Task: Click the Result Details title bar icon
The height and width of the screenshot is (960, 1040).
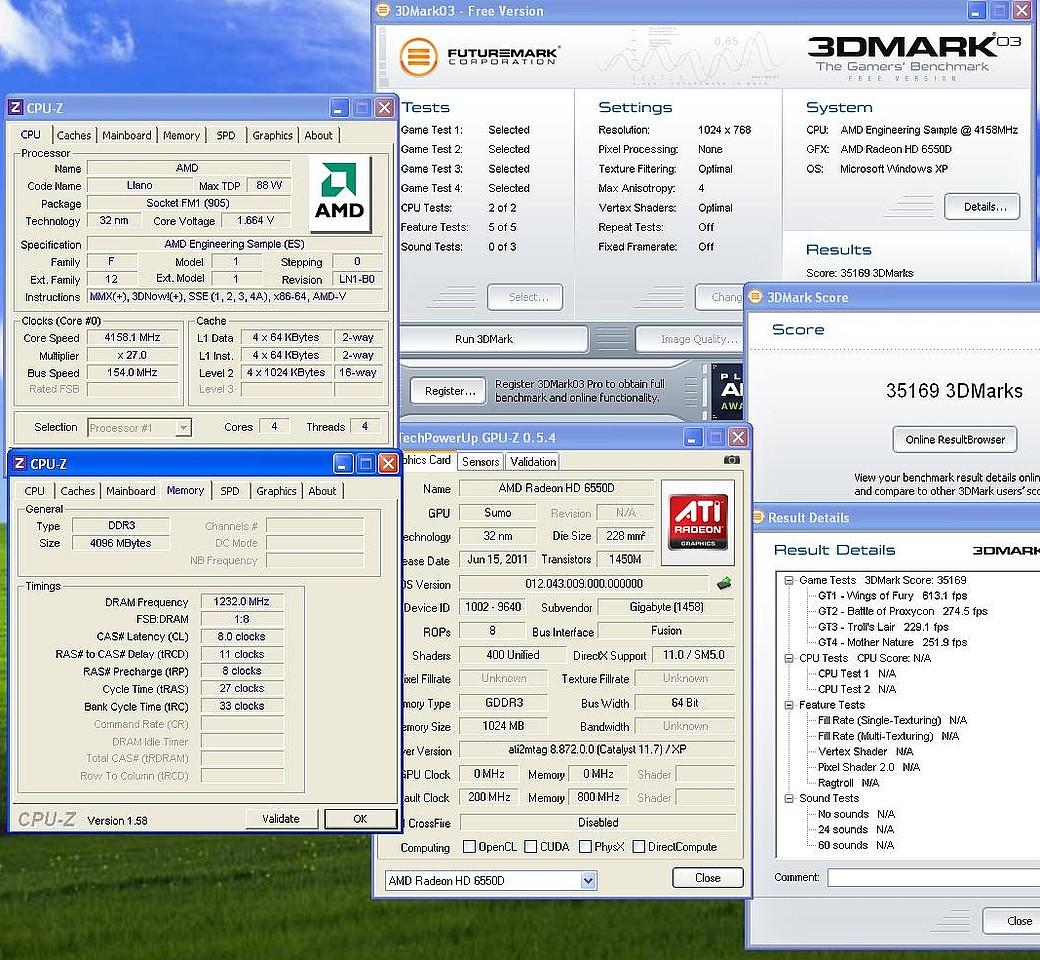Action: point(758,517)
